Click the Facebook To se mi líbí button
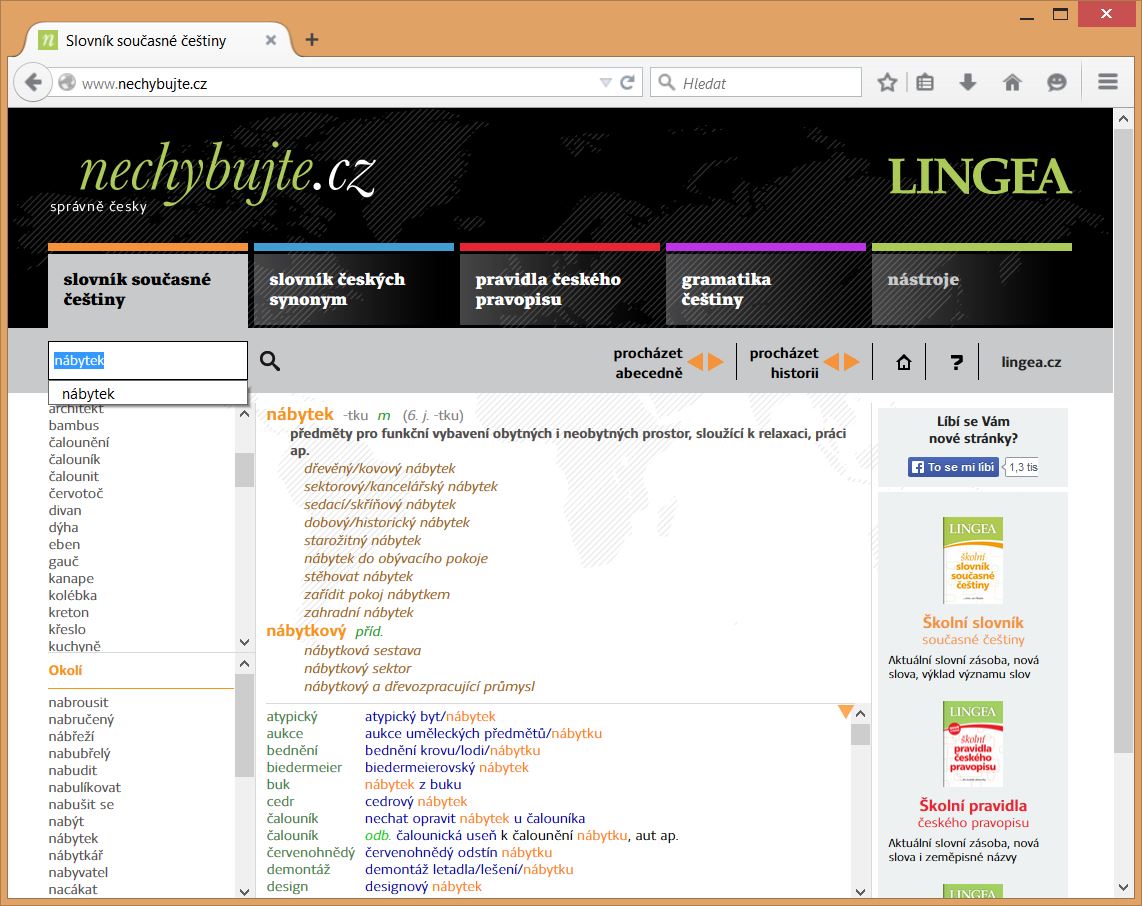The width and height of the screenshot is (1142, 906). pyautogui.click(x=953, y=467)
